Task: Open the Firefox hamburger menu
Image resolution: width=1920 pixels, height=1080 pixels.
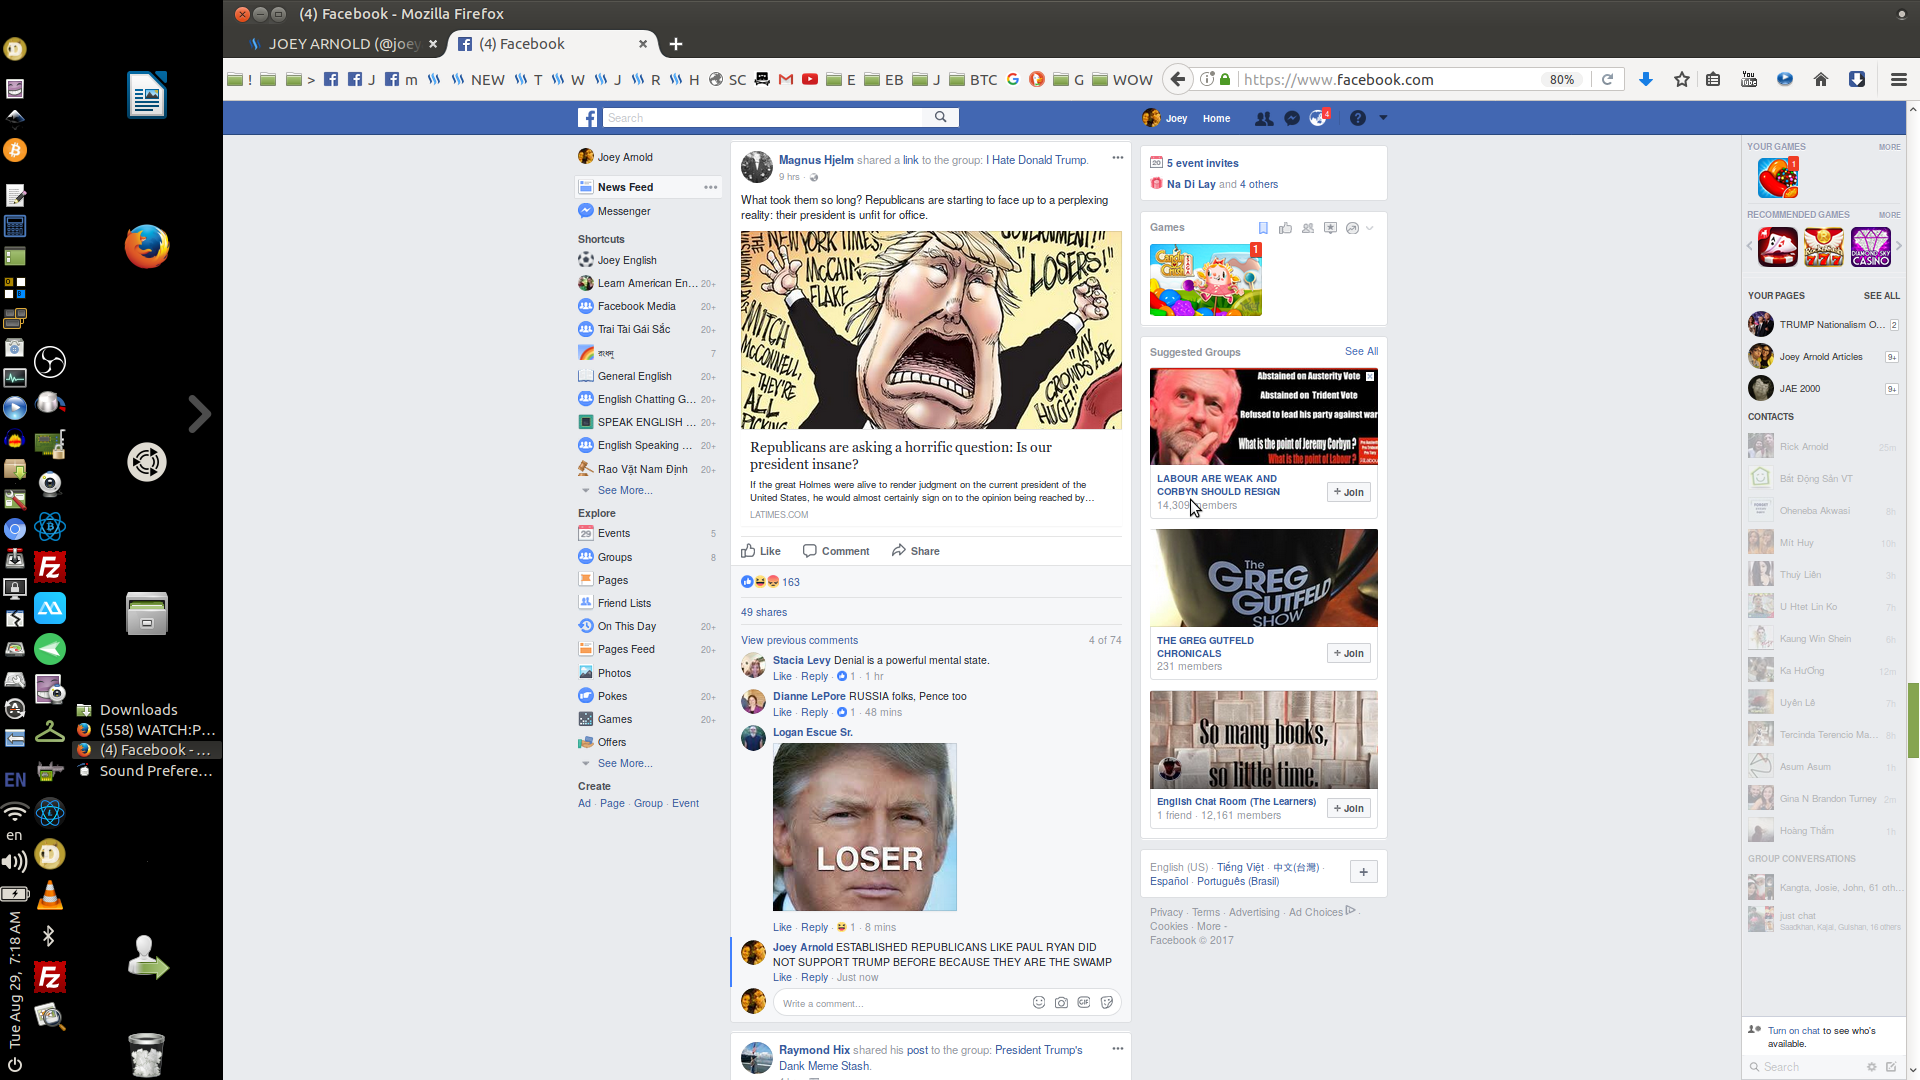Action: pos(1898,79)
